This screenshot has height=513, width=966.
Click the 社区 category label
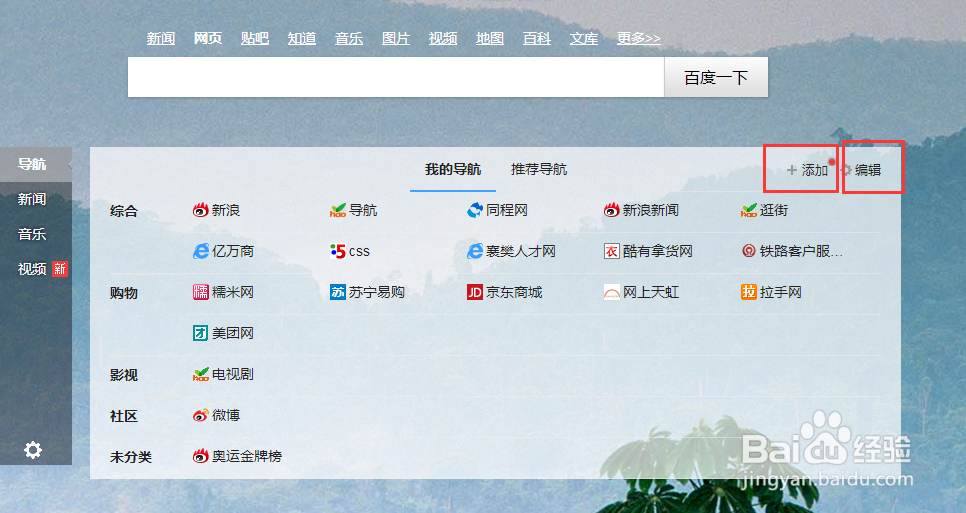pyautogui.click(x=124, y=416)
